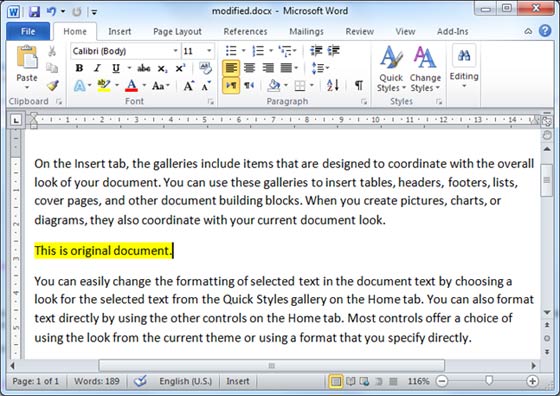Toggle Underline formatting
The height and width of the screenshot is (396, 560).
[116, 68]
